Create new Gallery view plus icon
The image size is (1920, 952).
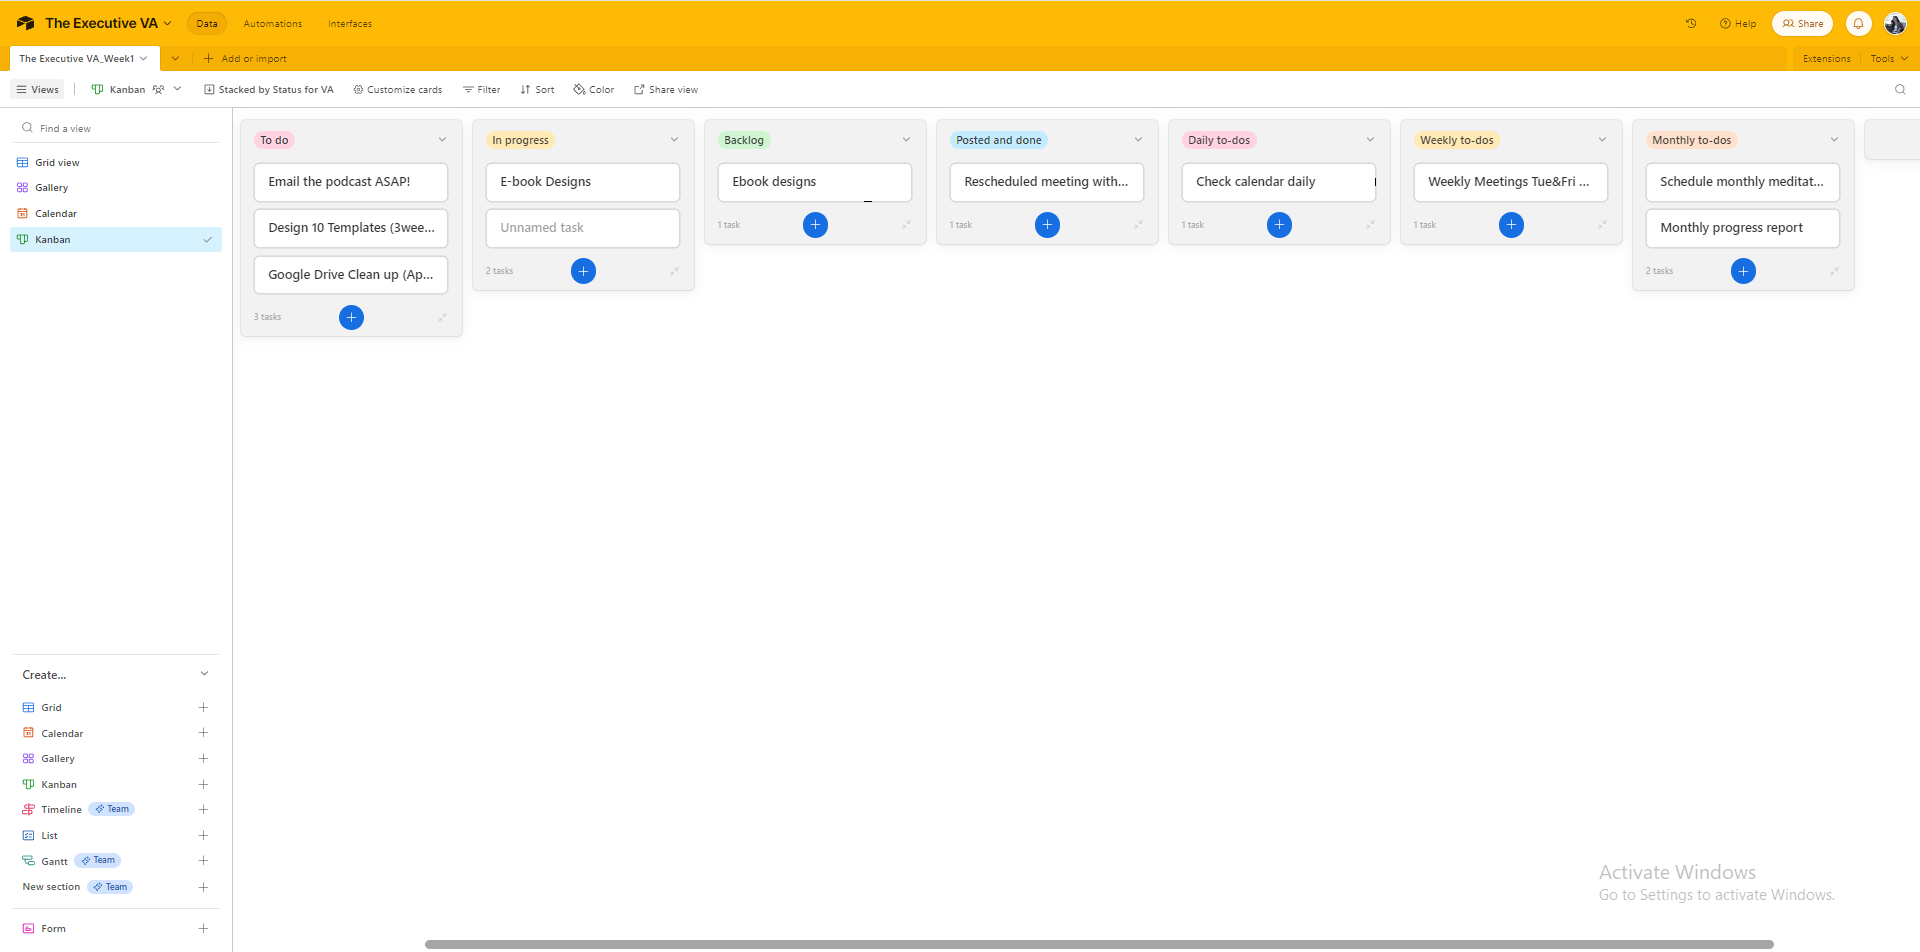pyautogui.click(x=203, y=759)
